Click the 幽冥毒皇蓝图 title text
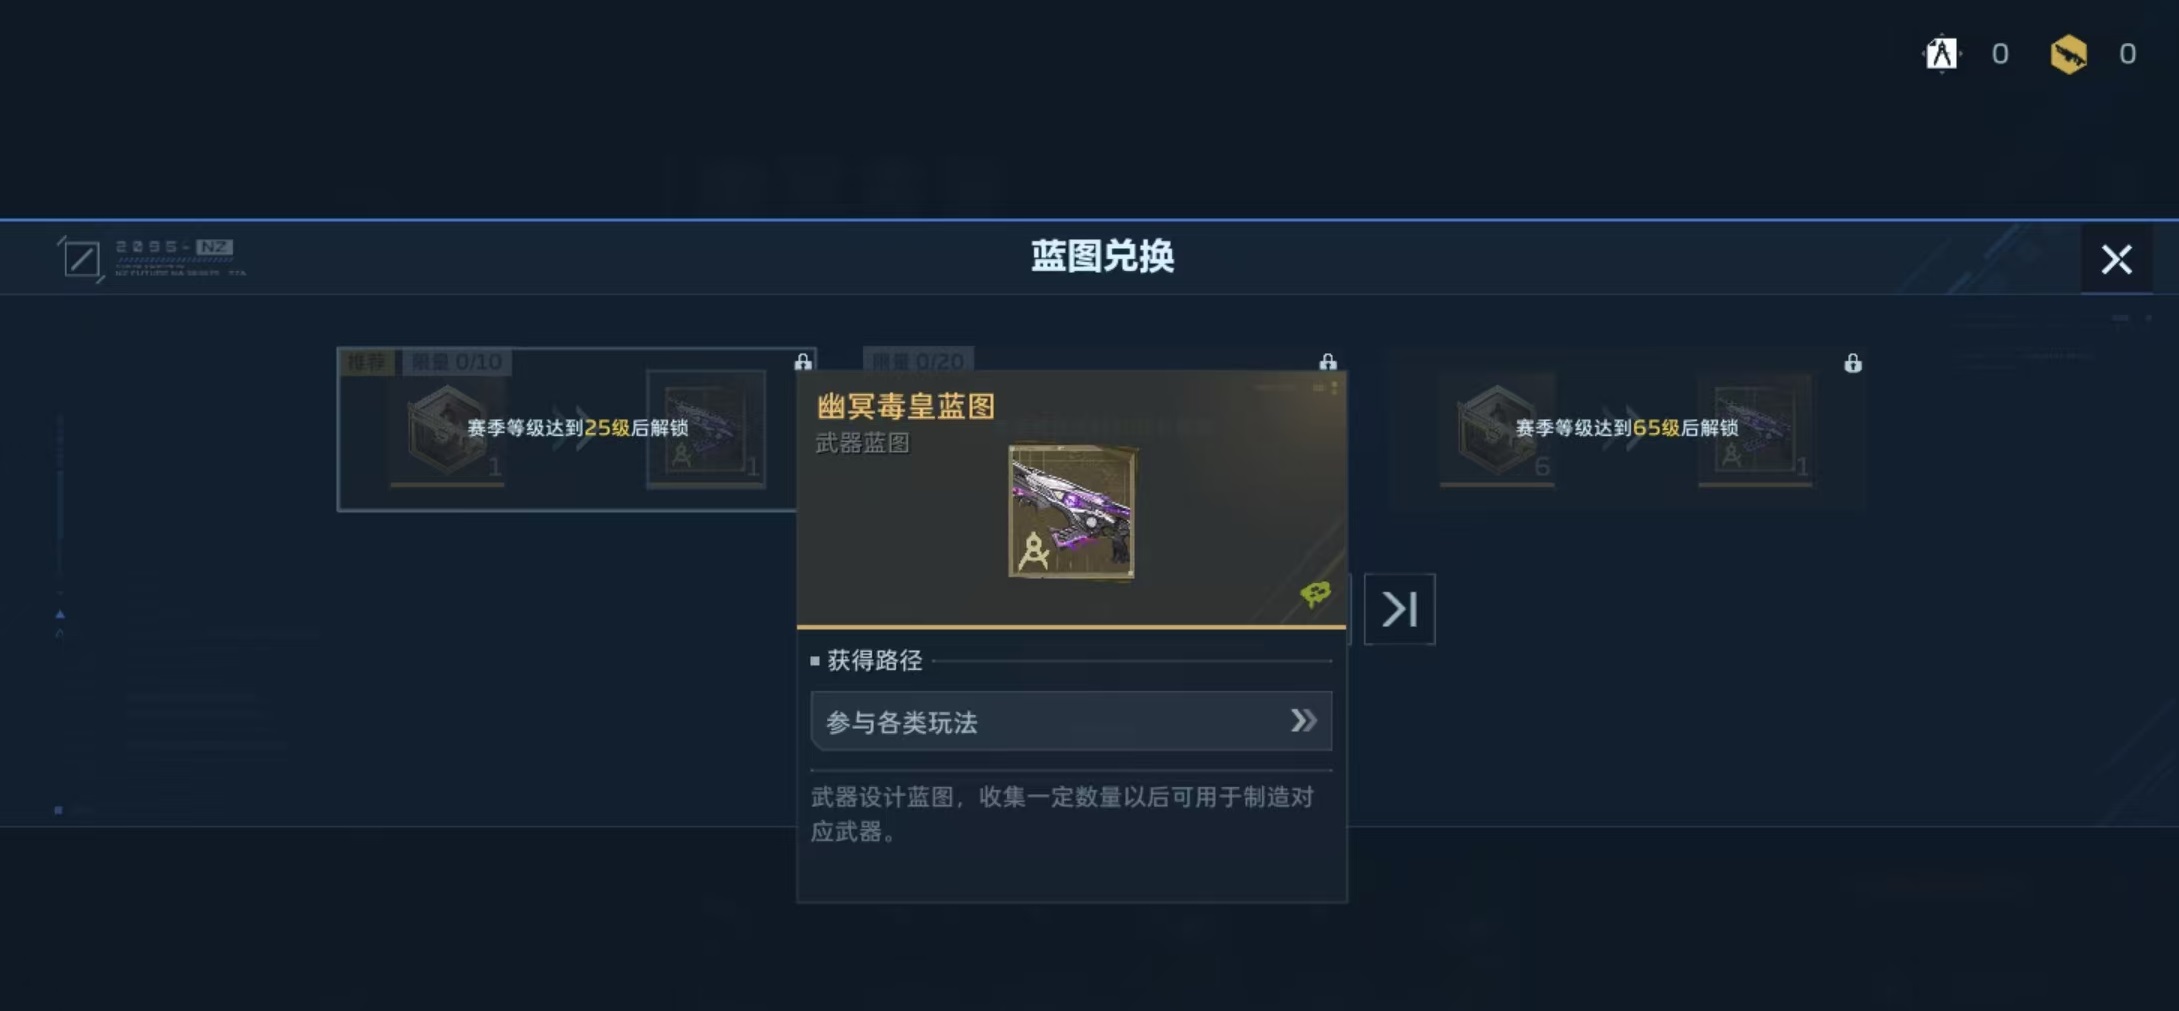The width and height of the screenshot is (2179, 1011). [x=906, y=406]
